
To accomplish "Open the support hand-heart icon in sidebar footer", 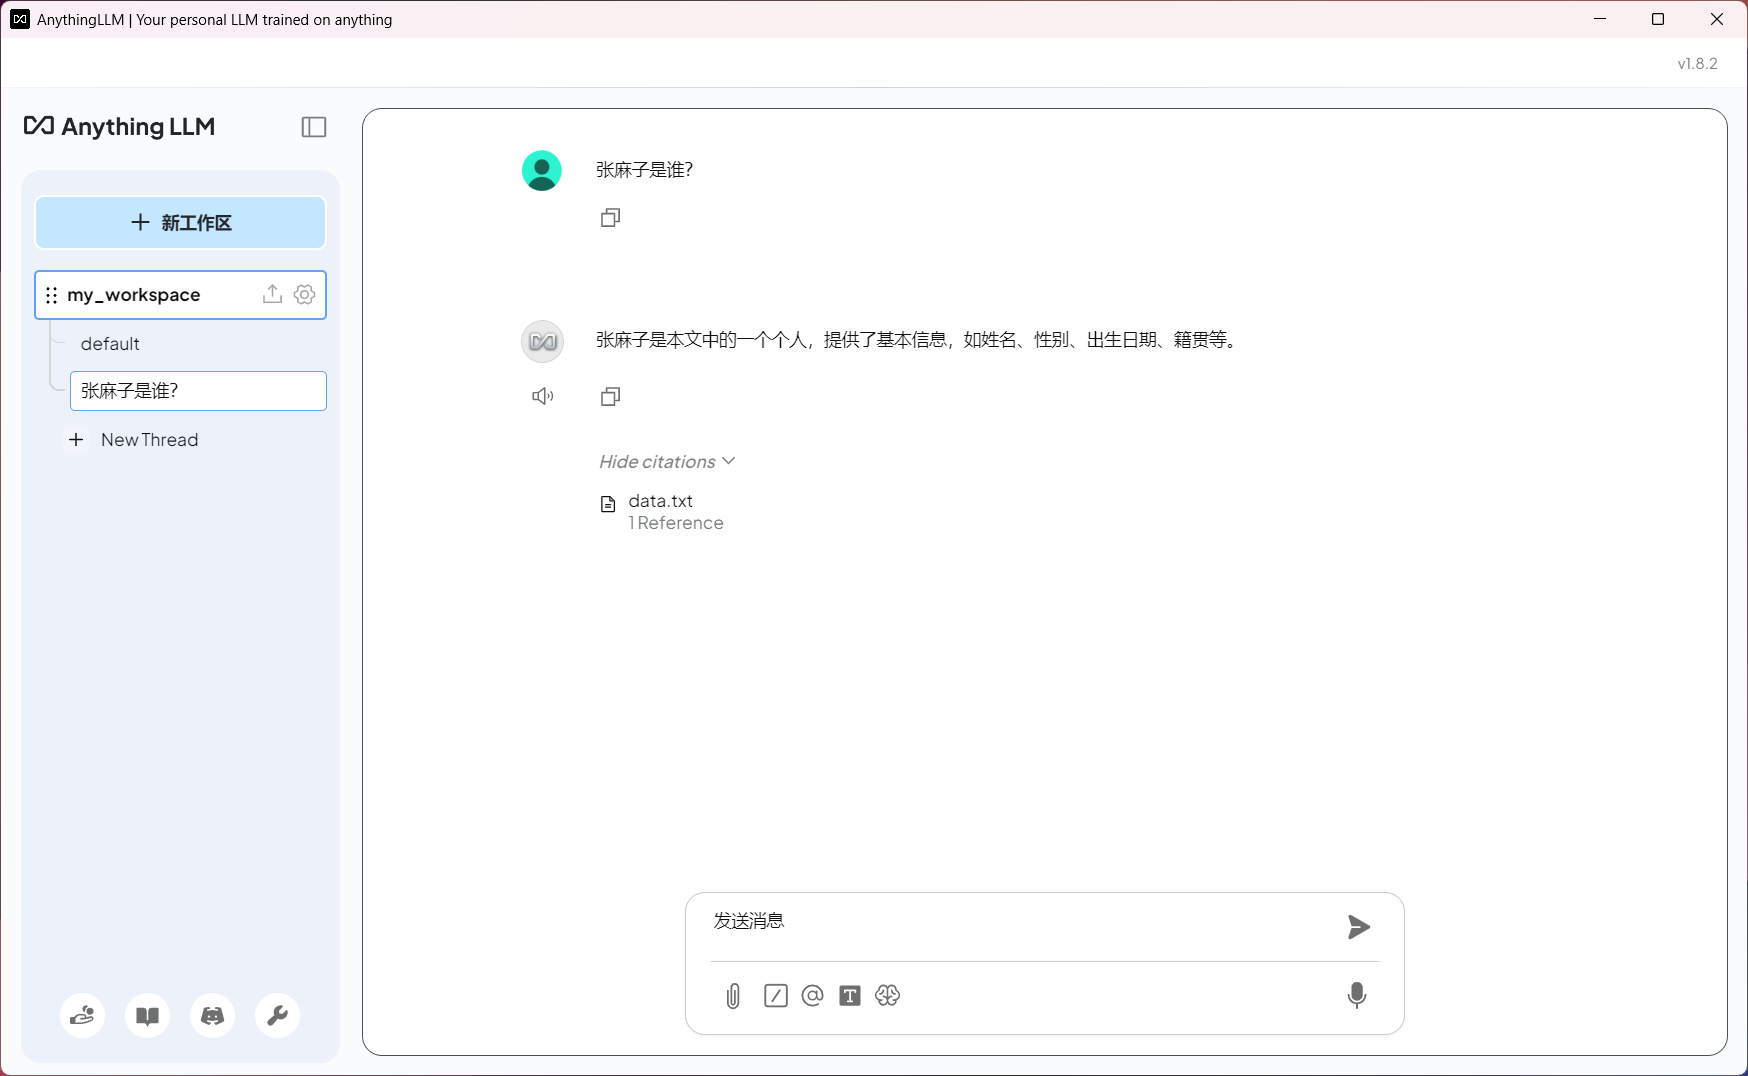I will point(82,1016).
